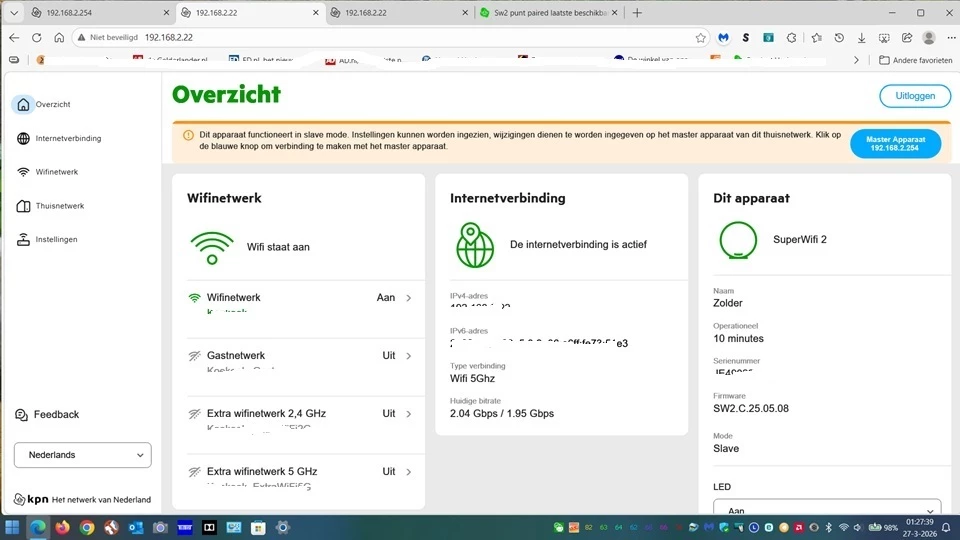Expand Extra wifinetwerk 5 GHz chevron
Screen dimensions: 960x540
[408, 472]
